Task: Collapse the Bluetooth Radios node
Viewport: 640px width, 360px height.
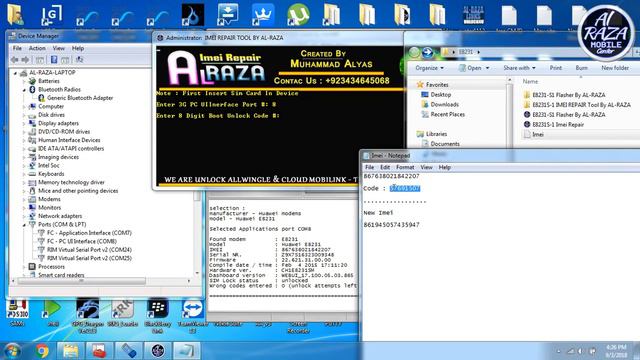Action: point(24,90)
